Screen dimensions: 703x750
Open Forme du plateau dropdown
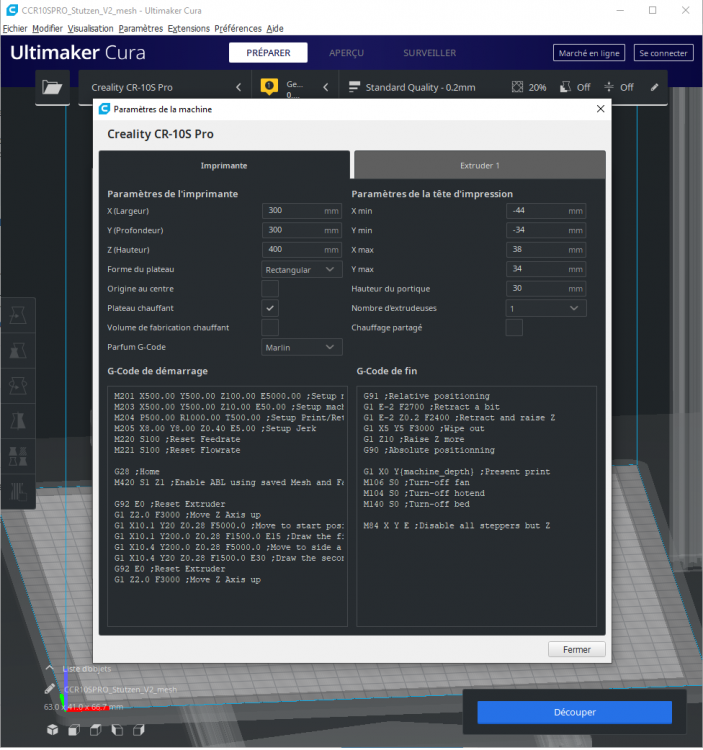302,270
